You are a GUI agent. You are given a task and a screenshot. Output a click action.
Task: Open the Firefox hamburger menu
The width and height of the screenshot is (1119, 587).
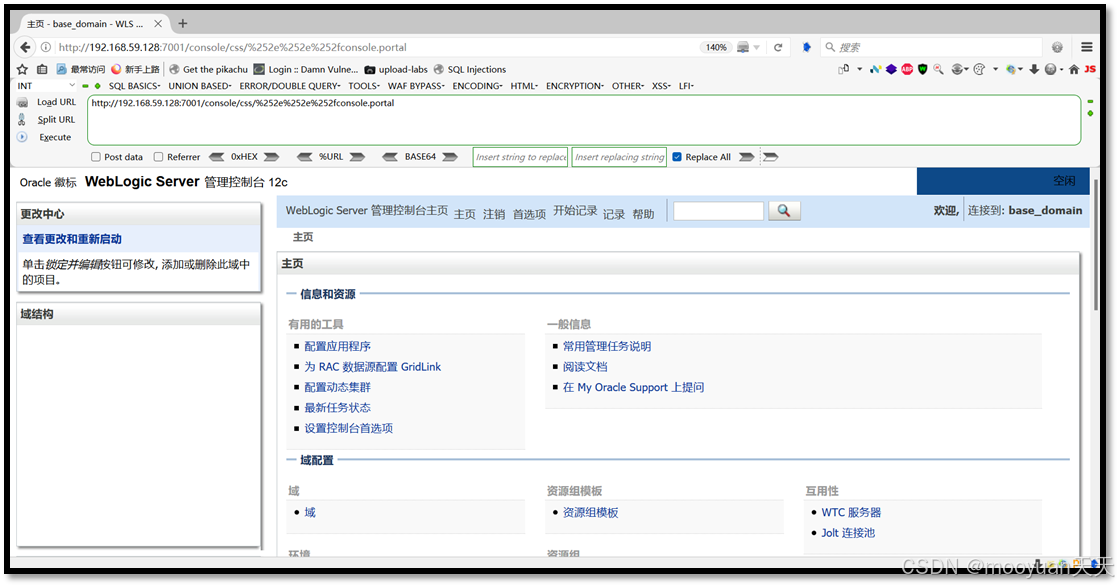pos(1087,47)
